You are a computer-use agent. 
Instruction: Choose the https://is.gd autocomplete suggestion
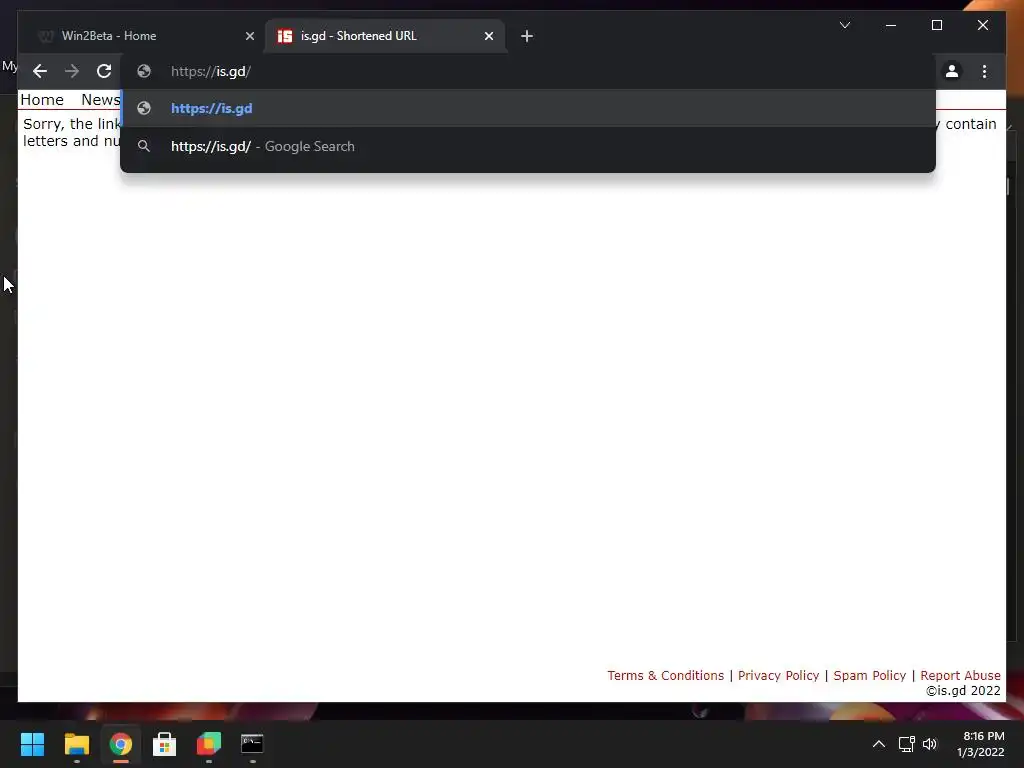tap(528, 108)
